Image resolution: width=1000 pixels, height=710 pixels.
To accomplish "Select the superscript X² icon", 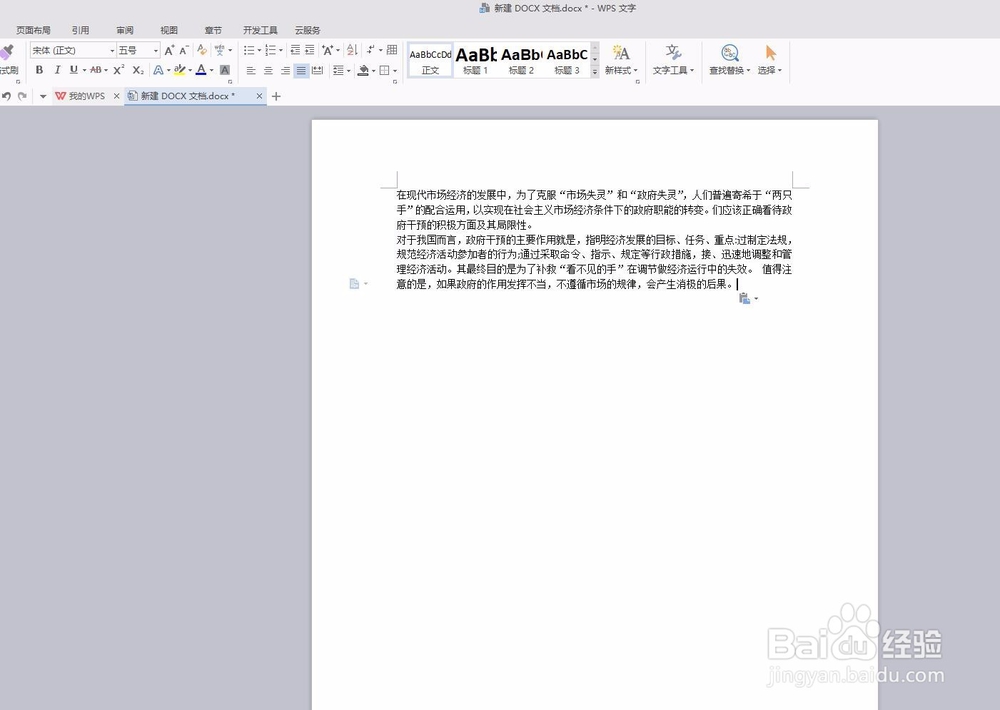I will click(x=117, y=70).
